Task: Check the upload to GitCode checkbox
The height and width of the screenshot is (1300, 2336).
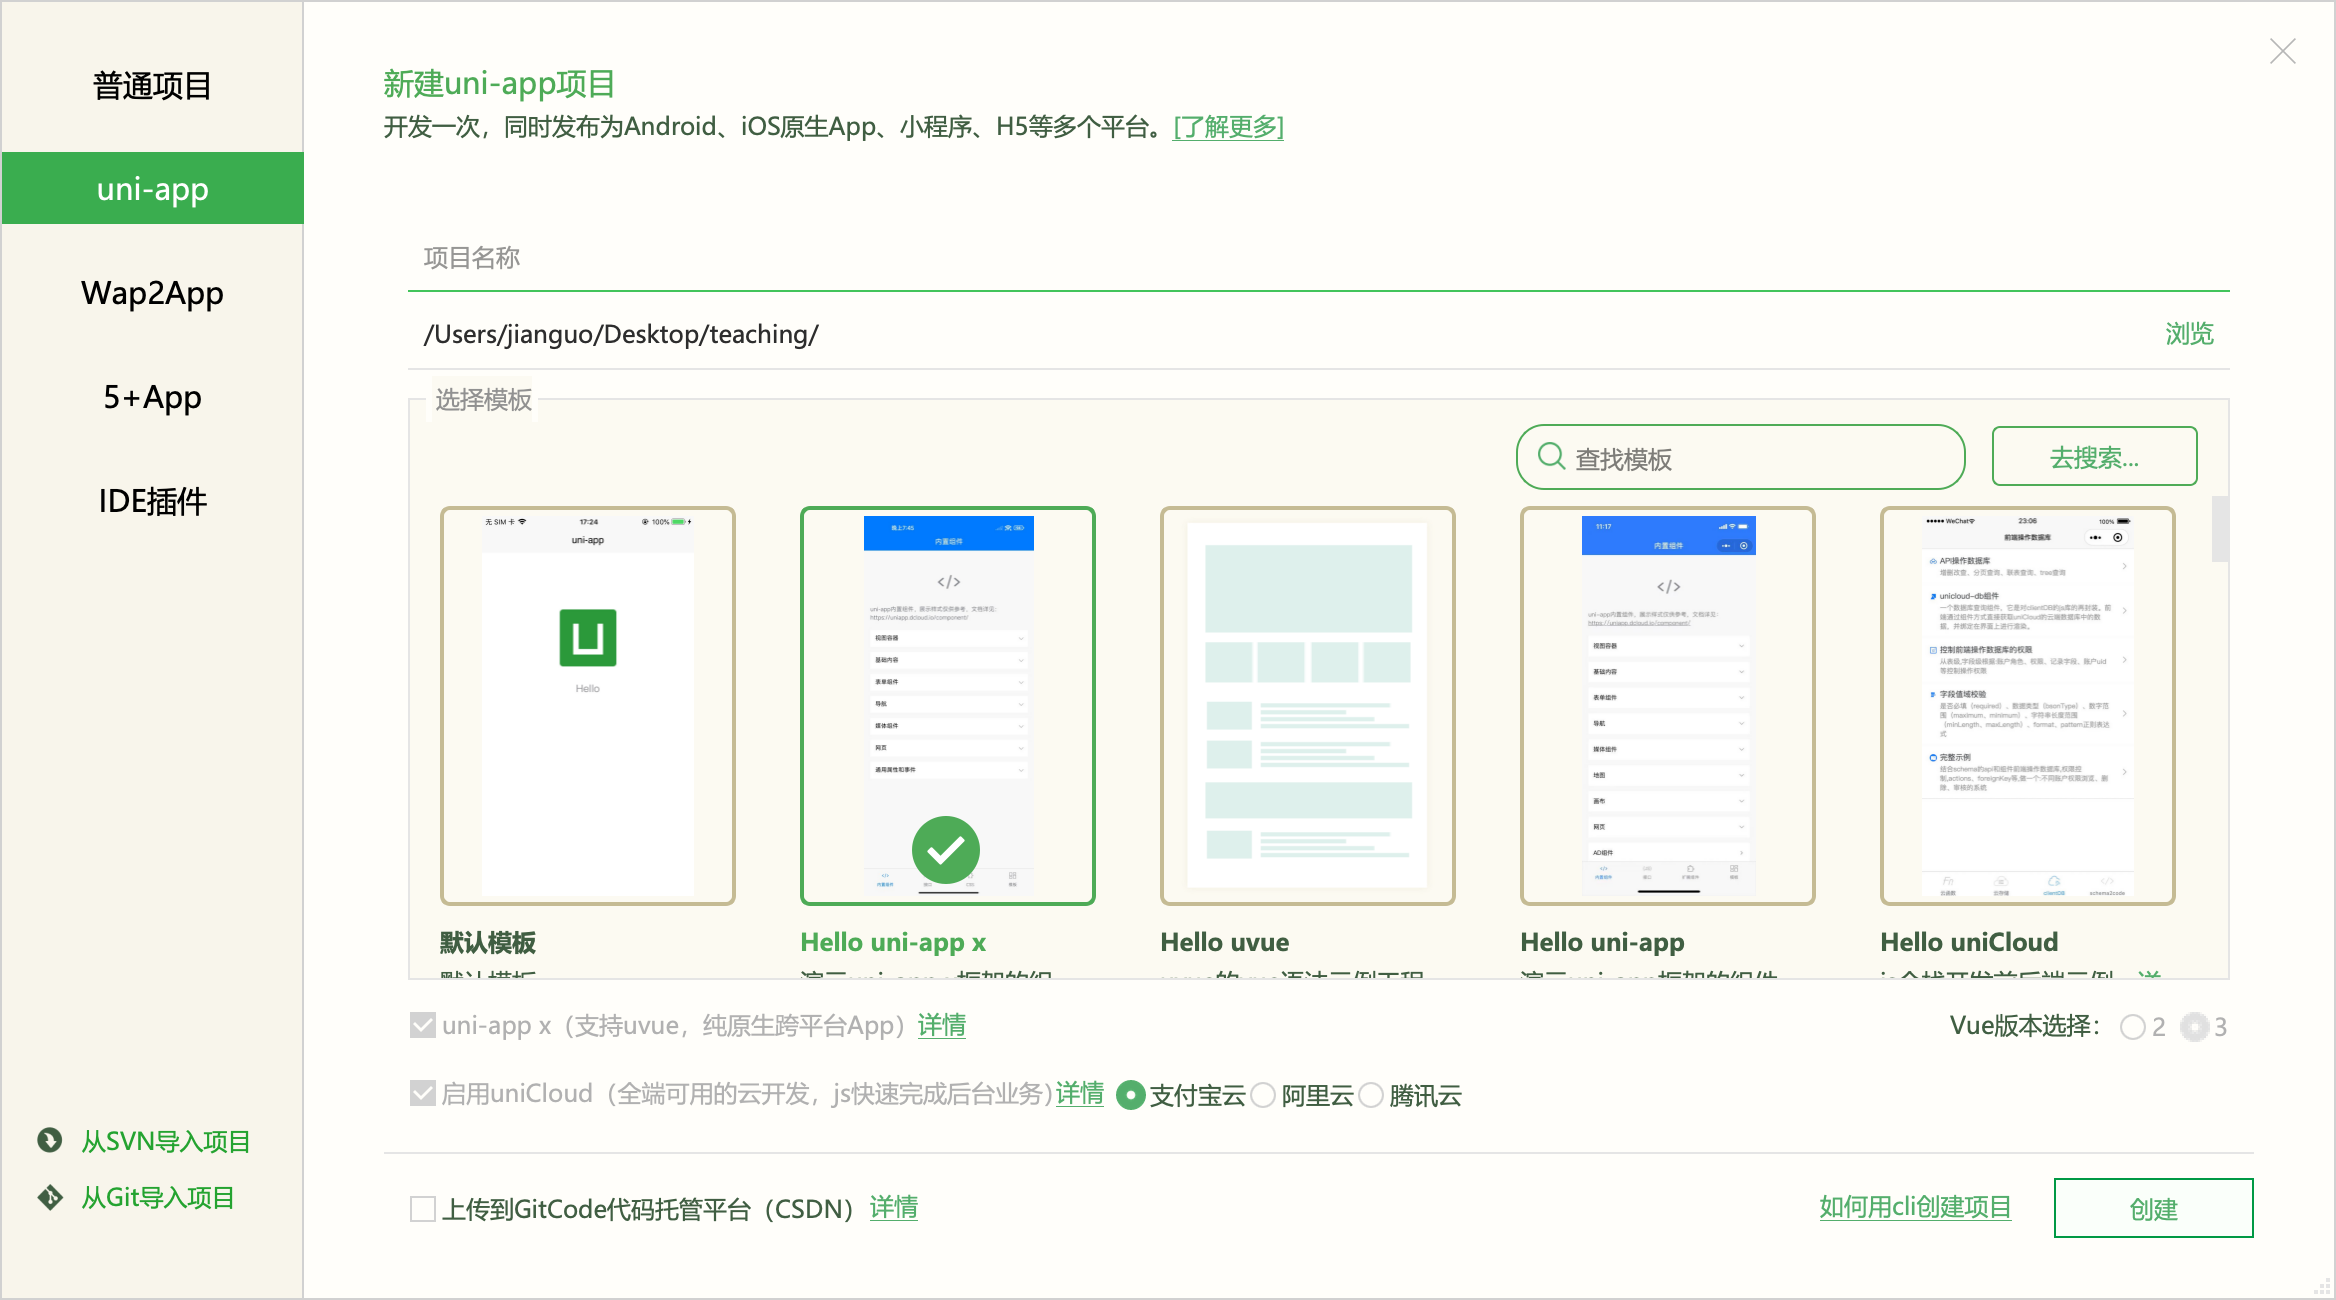Action: pyautogui.click(x=423, y=1209)
